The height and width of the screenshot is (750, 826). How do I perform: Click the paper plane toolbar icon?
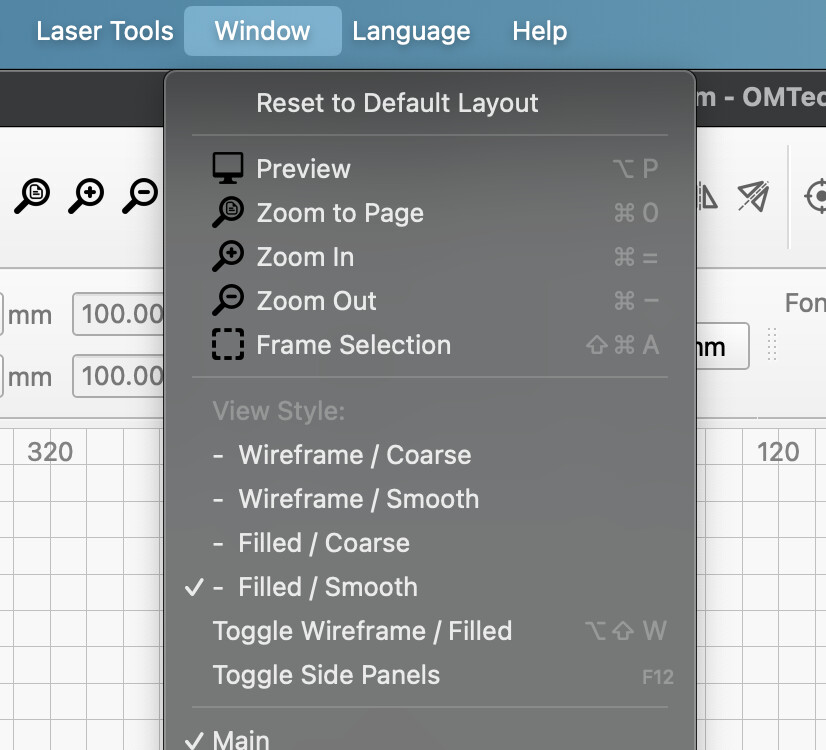point(753,196)
